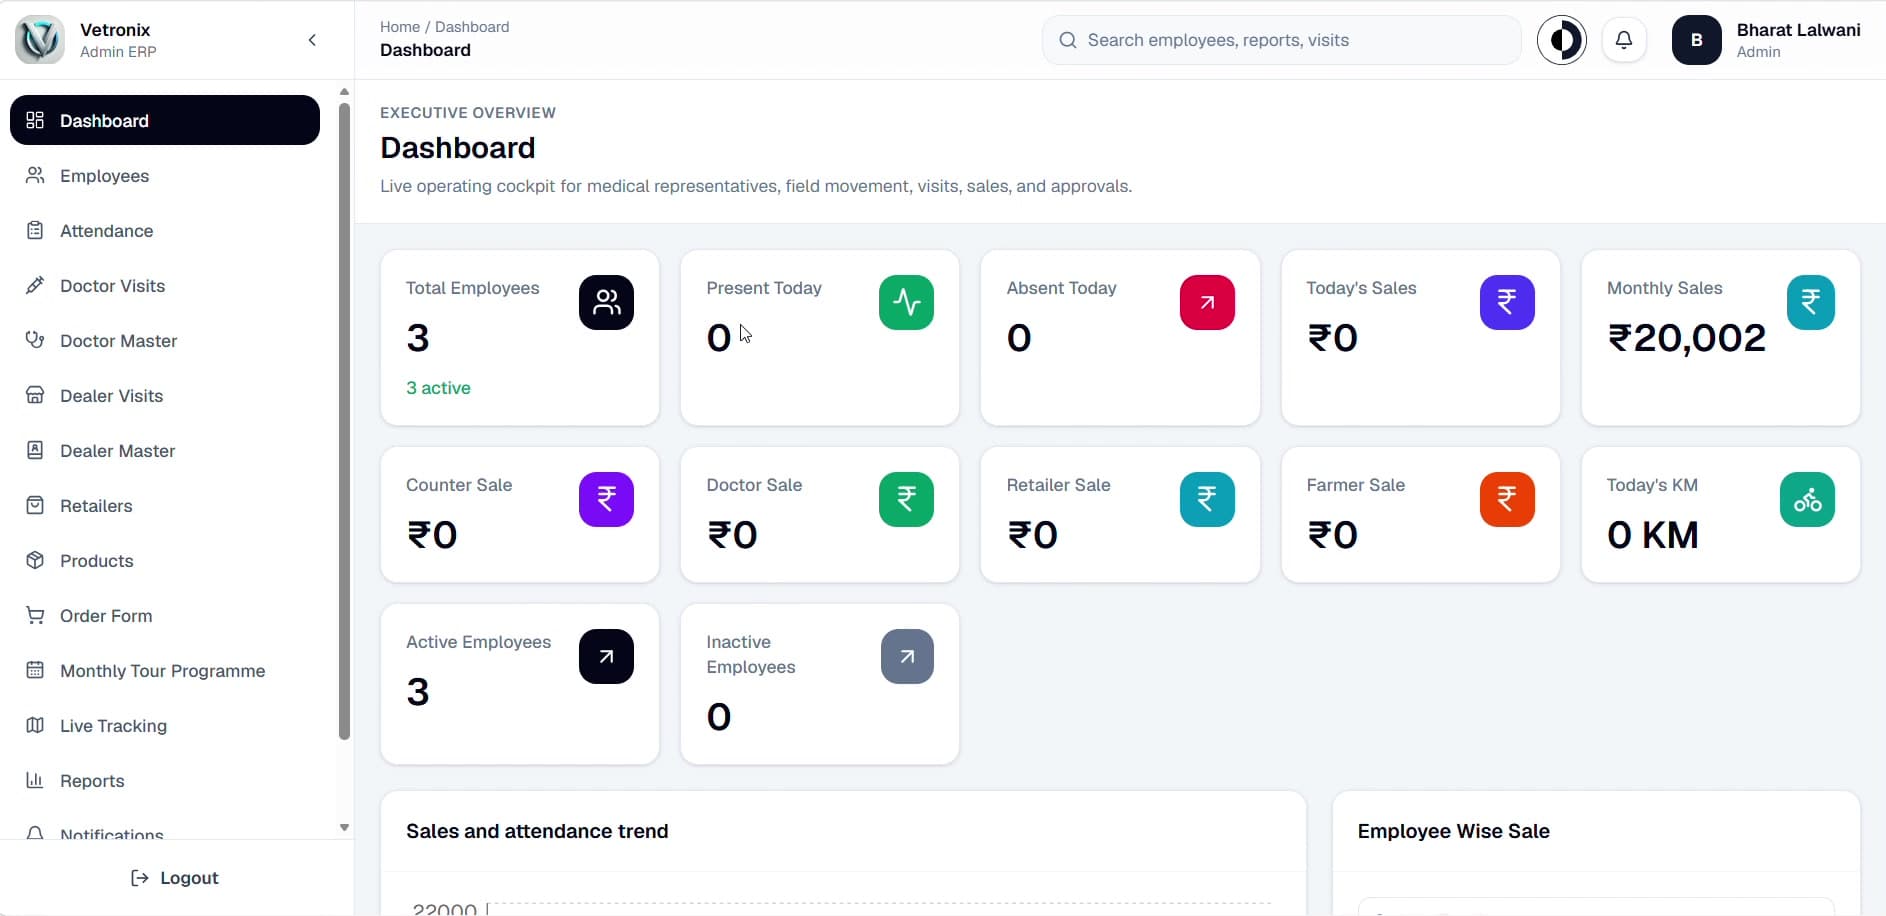Open the Dashboard menu item
1886x916 pixels.
pos(165,120)
